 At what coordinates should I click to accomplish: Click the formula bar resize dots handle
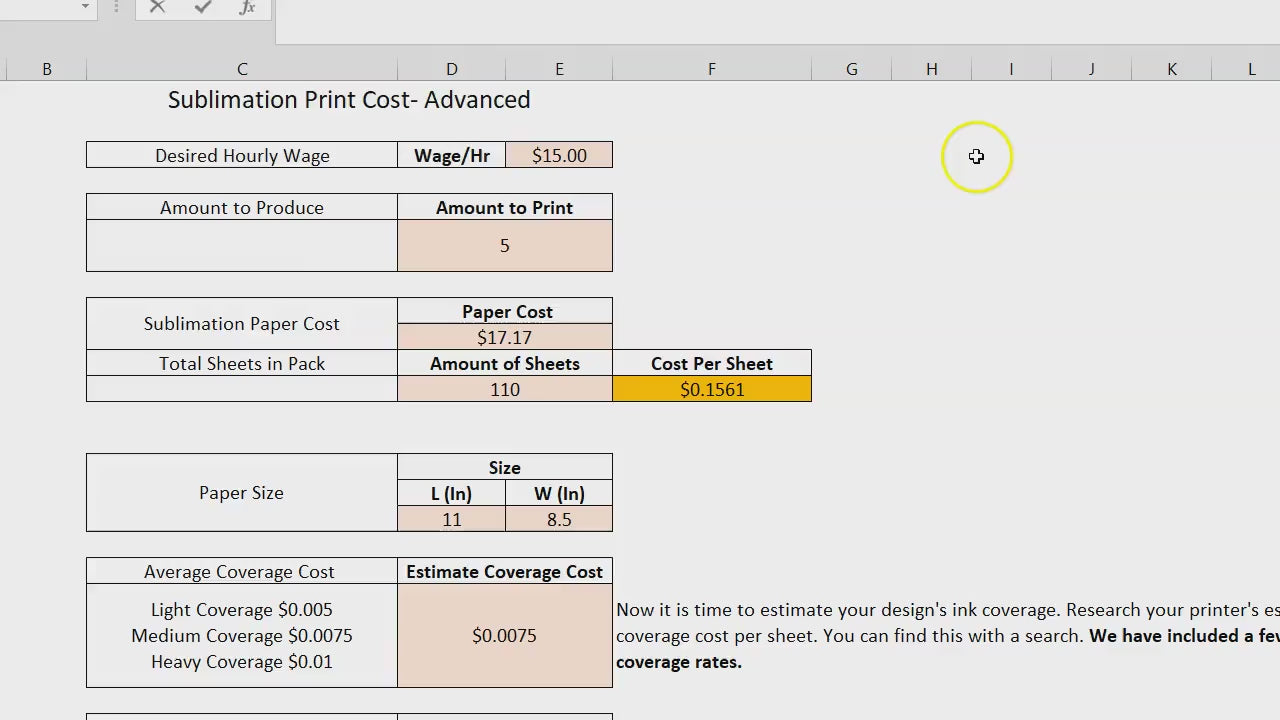pos(118,8)
